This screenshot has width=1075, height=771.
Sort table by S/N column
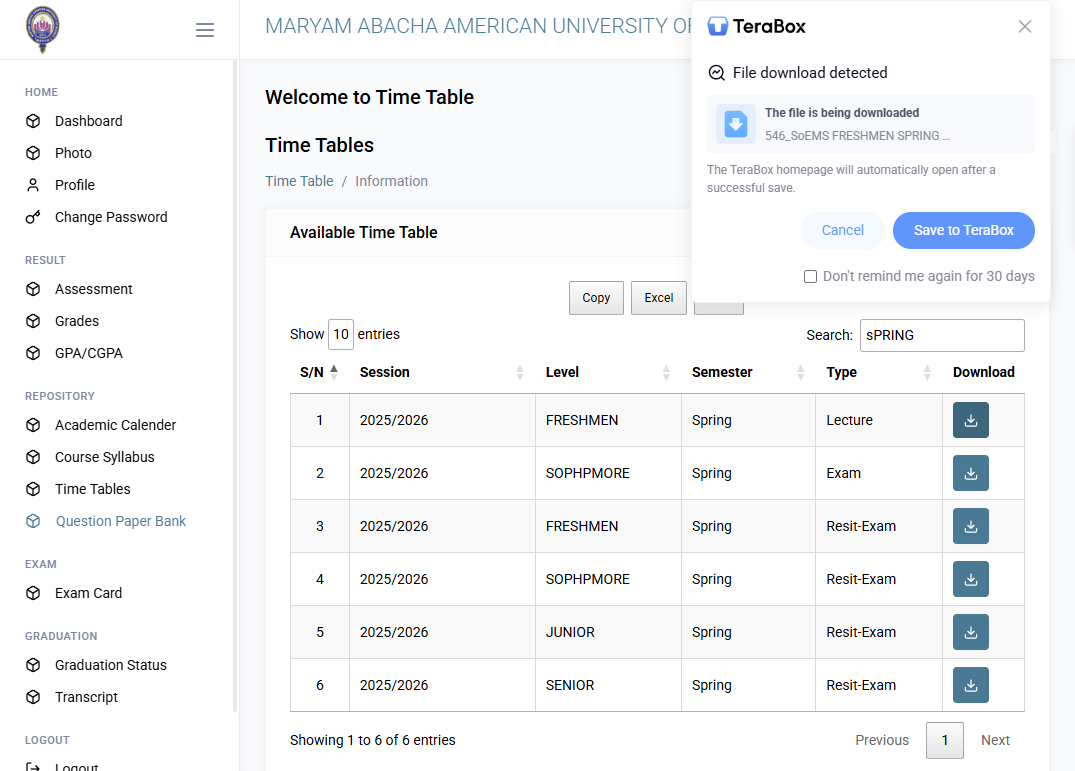coord(319,372)
